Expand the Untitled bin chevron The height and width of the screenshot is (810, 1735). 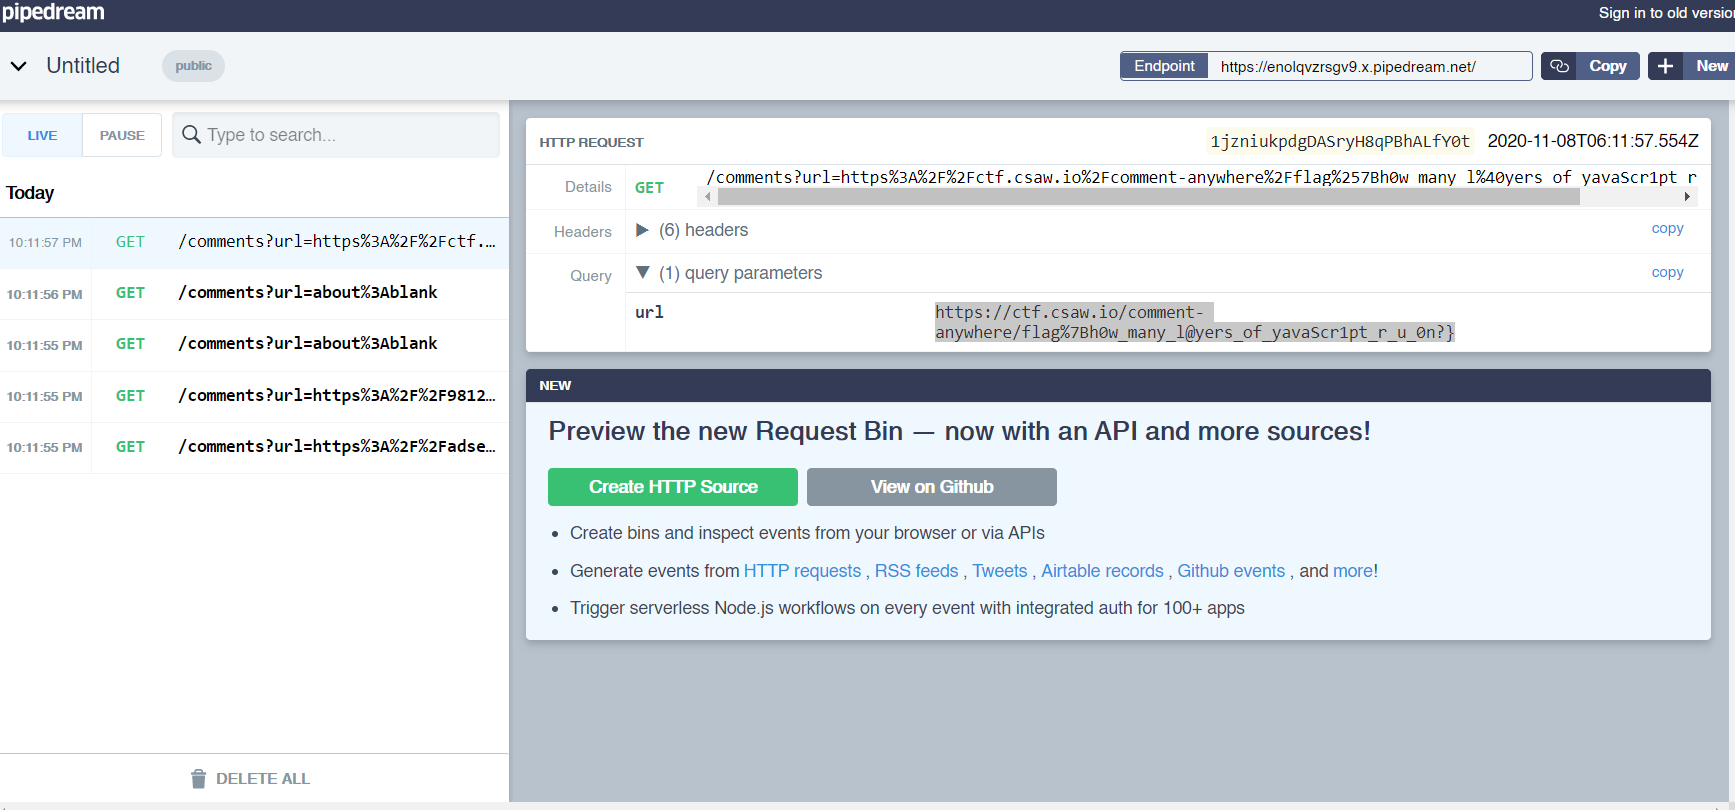click(x=18, y=66)
